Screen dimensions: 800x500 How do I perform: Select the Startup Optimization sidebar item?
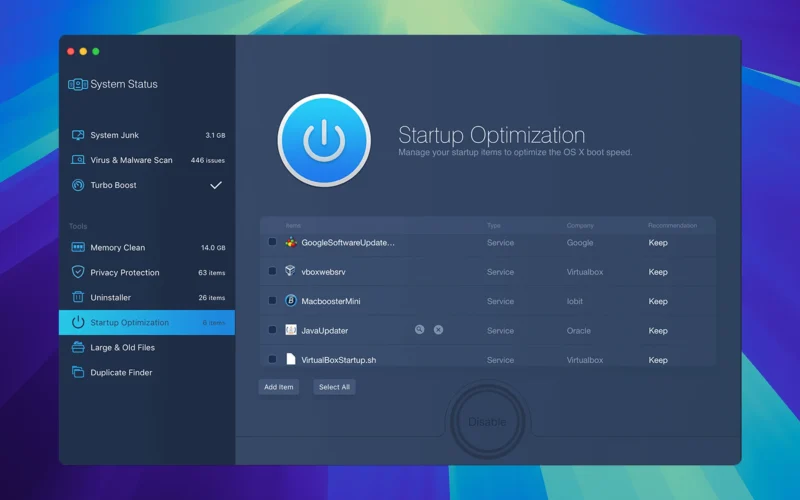pos(147,322)
